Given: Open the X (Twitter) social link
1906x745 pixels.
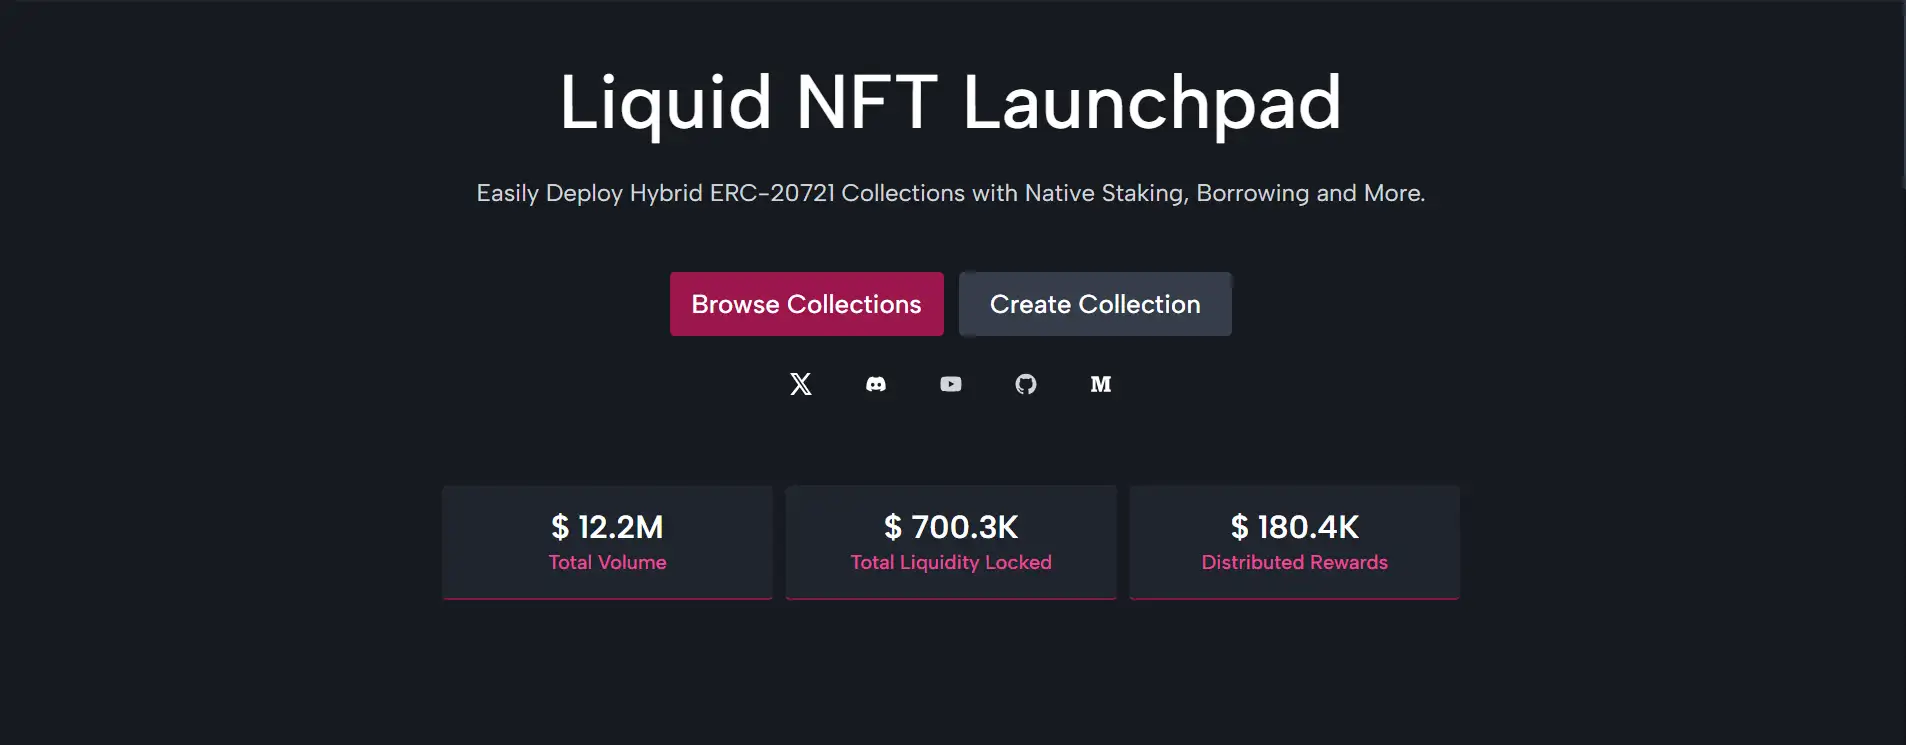Looking at the screenshot, I should point(801,384).
